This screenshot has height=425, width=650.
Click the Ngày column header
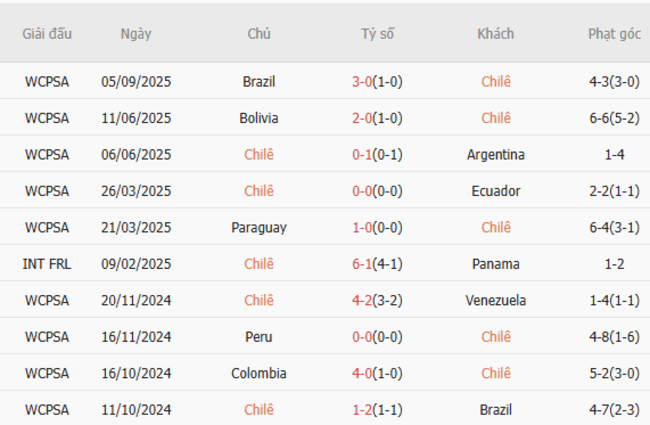click(136, 33)
